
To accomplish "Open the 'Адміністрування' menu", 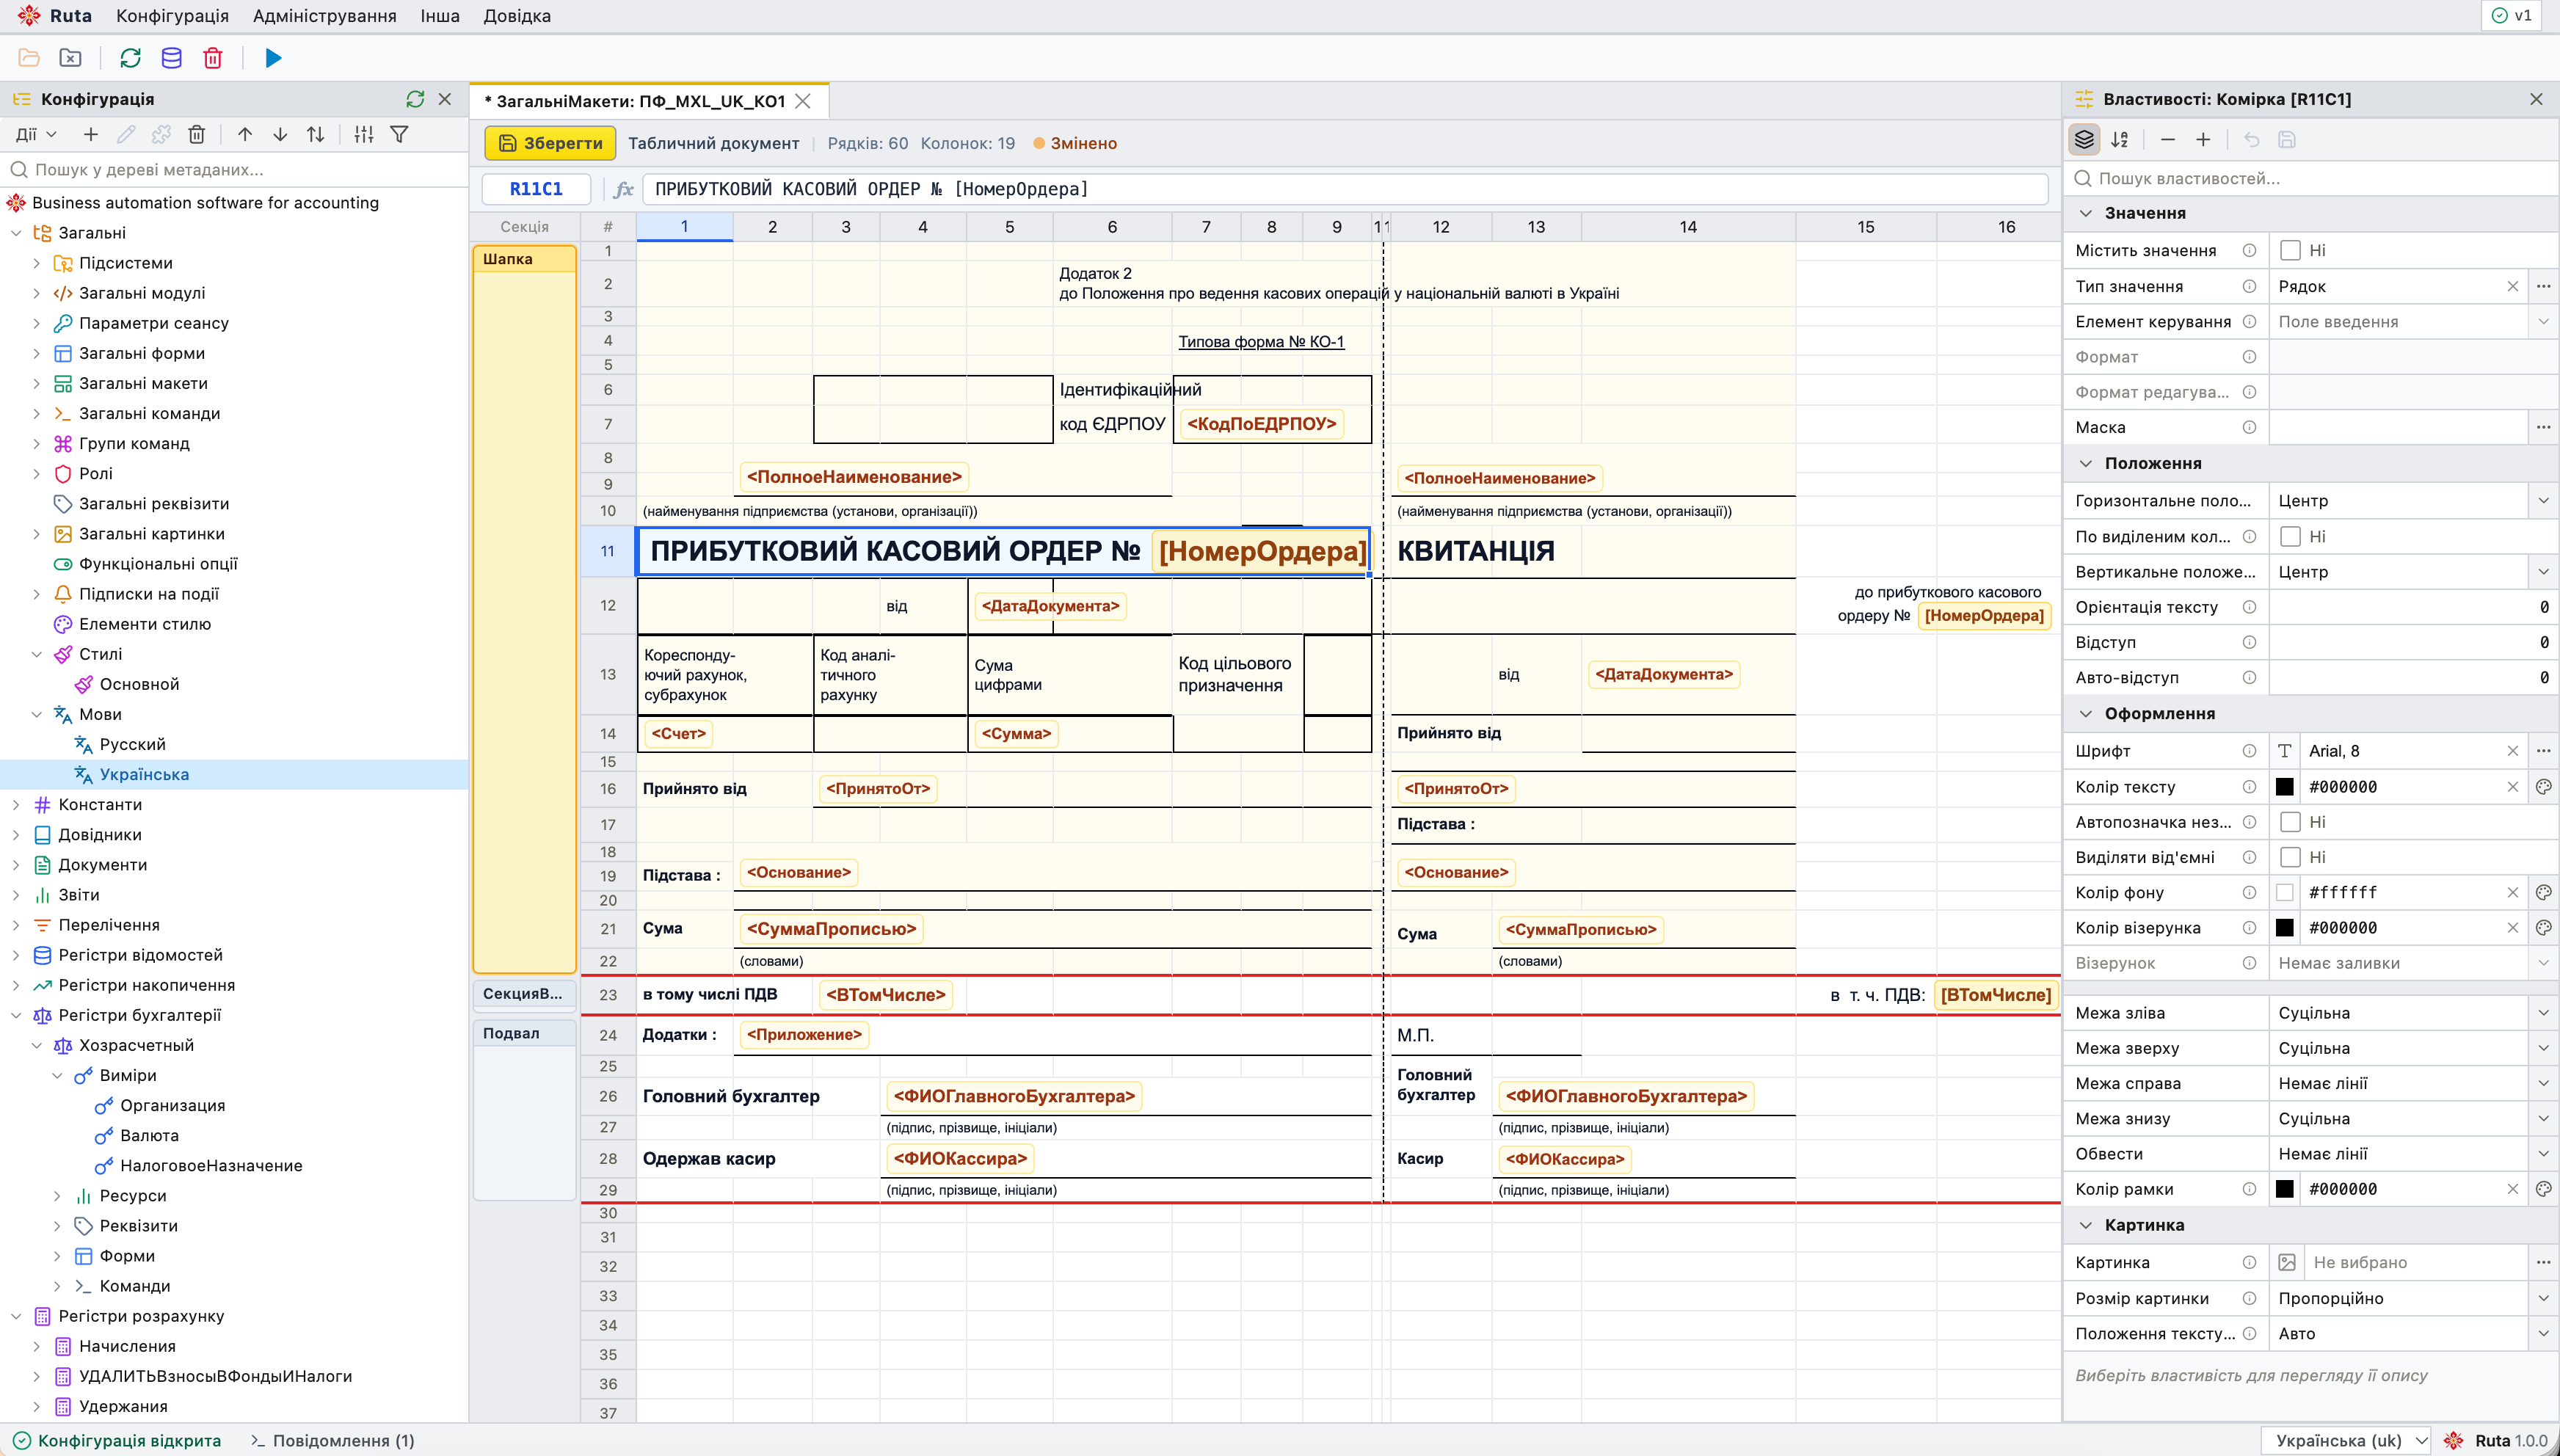I will click(x=324, y=16).
